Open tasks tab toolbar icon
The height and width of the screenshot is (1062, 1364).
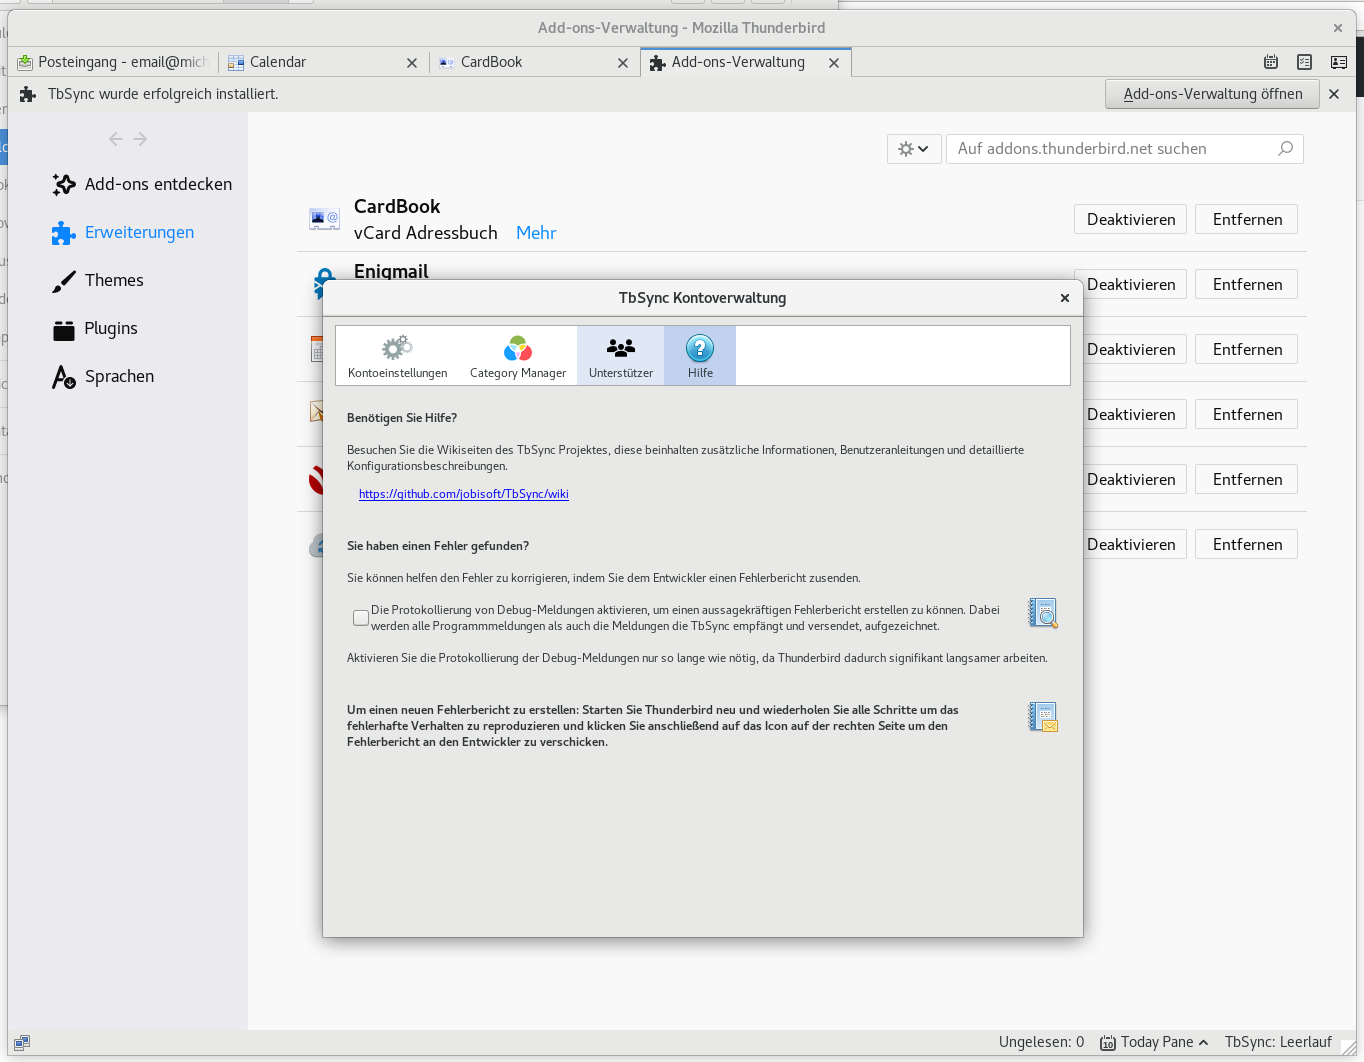tap(1305, 62)
